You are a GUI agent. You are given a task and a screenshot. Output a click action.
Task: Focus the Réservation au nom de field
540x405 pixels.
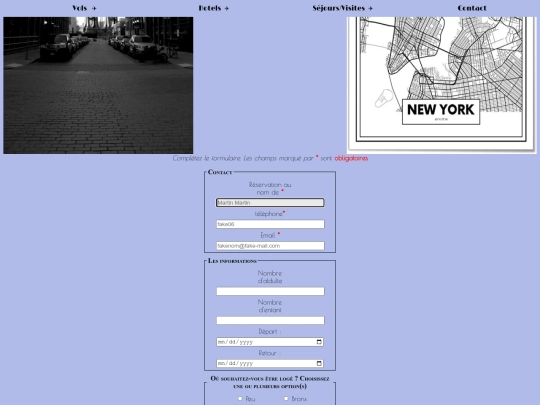270,202
